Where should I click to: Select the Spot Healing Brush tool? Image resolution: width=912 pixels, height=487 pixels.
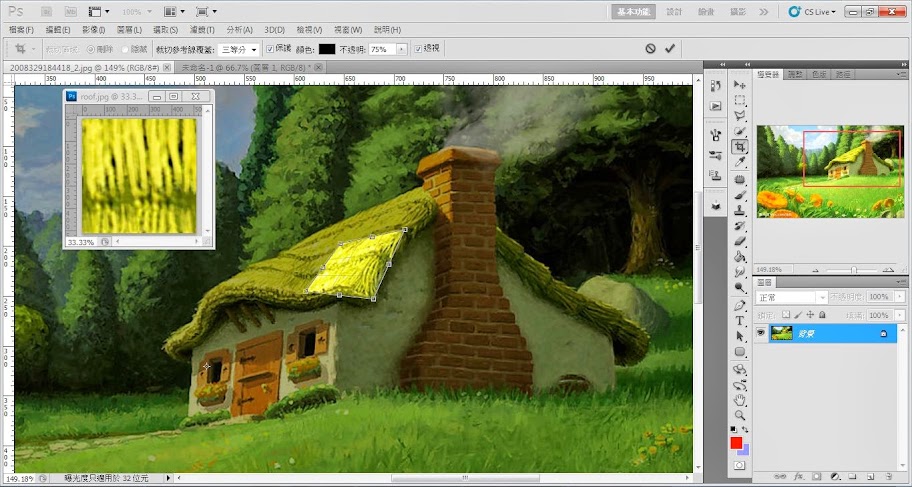[739, 180]
